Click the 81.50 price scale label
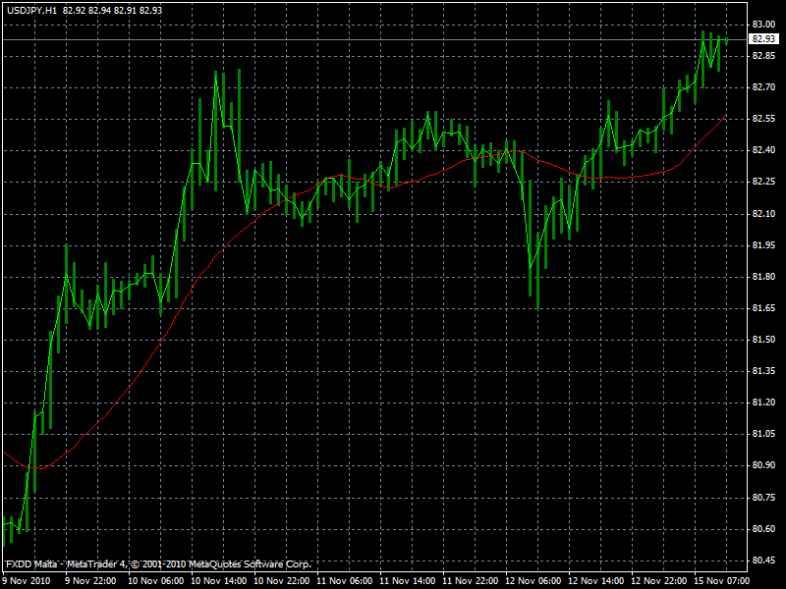Viewport: 786px width, 589px height. coord(763,340)
